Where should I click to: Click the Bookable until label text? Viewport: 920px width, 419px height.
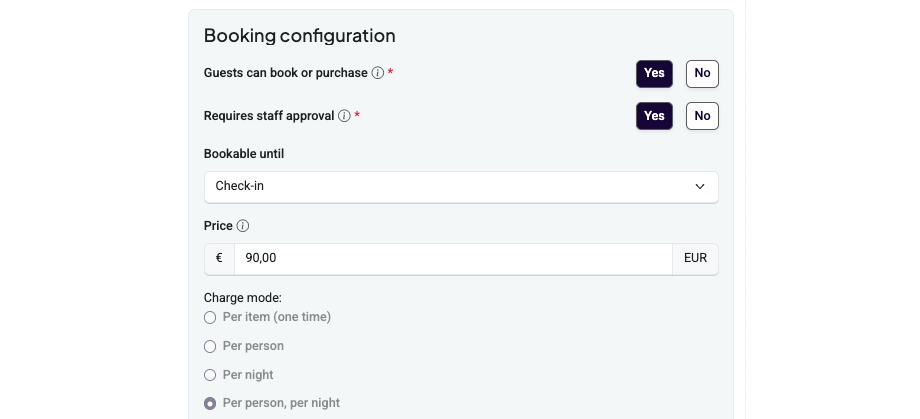[x=243, y=154]
